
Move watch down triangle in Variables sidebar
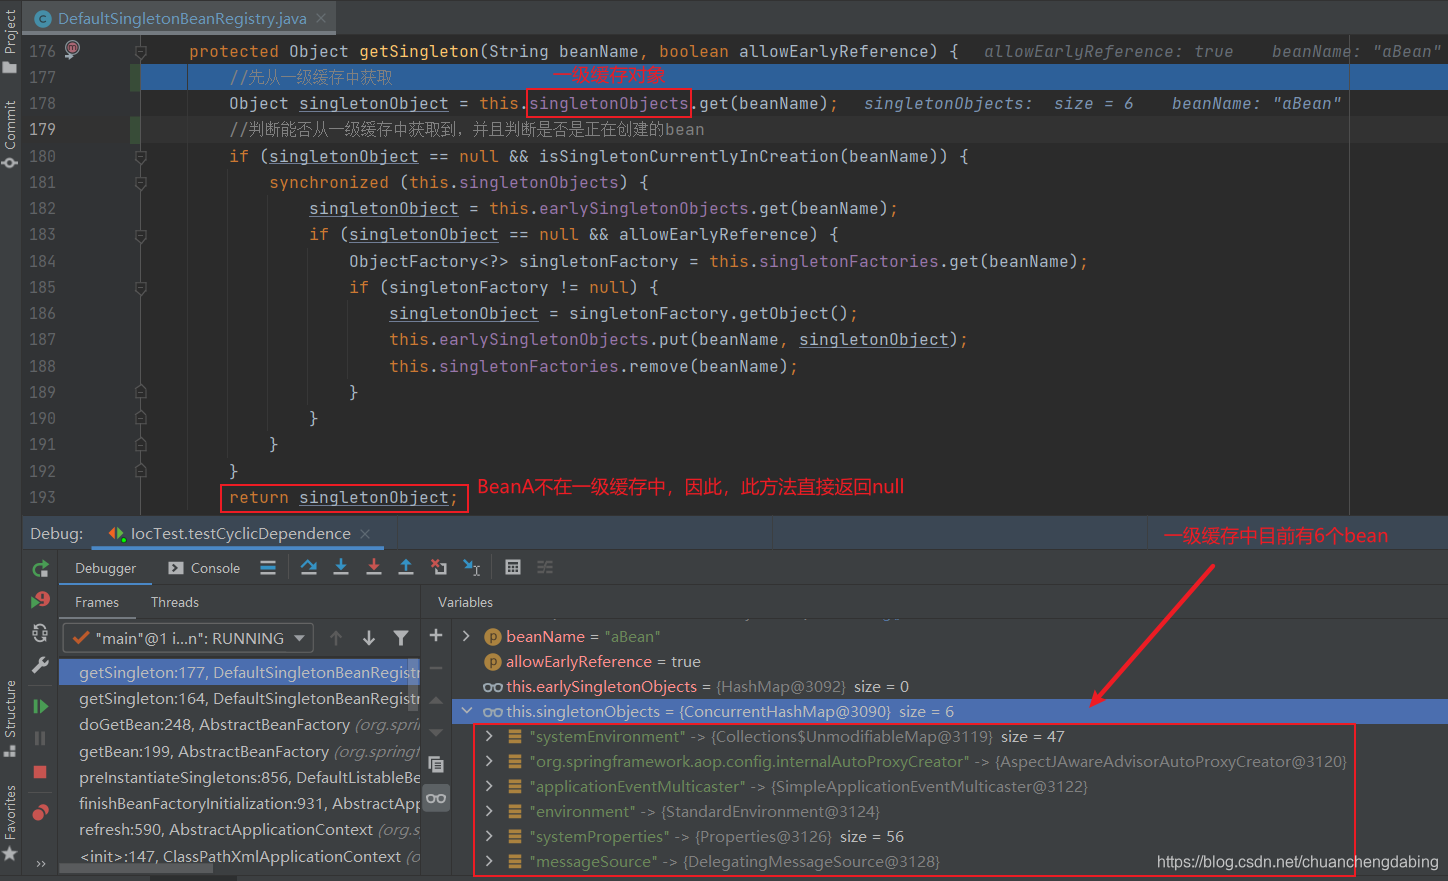436,732
